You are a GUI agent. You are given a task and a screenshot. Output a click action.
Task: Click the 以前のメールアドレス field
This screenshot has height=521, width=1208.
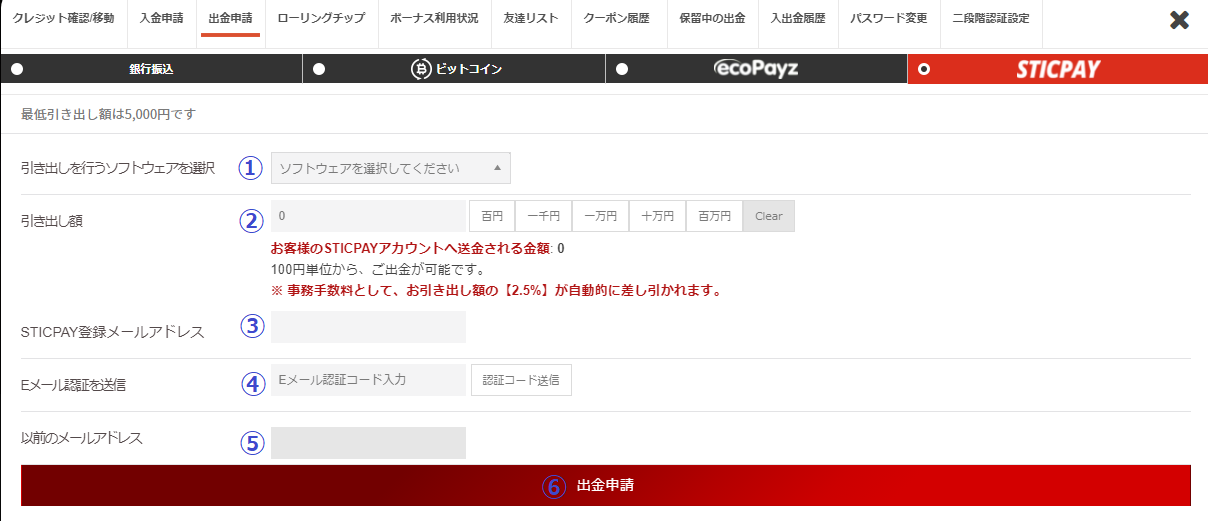coord(368,443)
